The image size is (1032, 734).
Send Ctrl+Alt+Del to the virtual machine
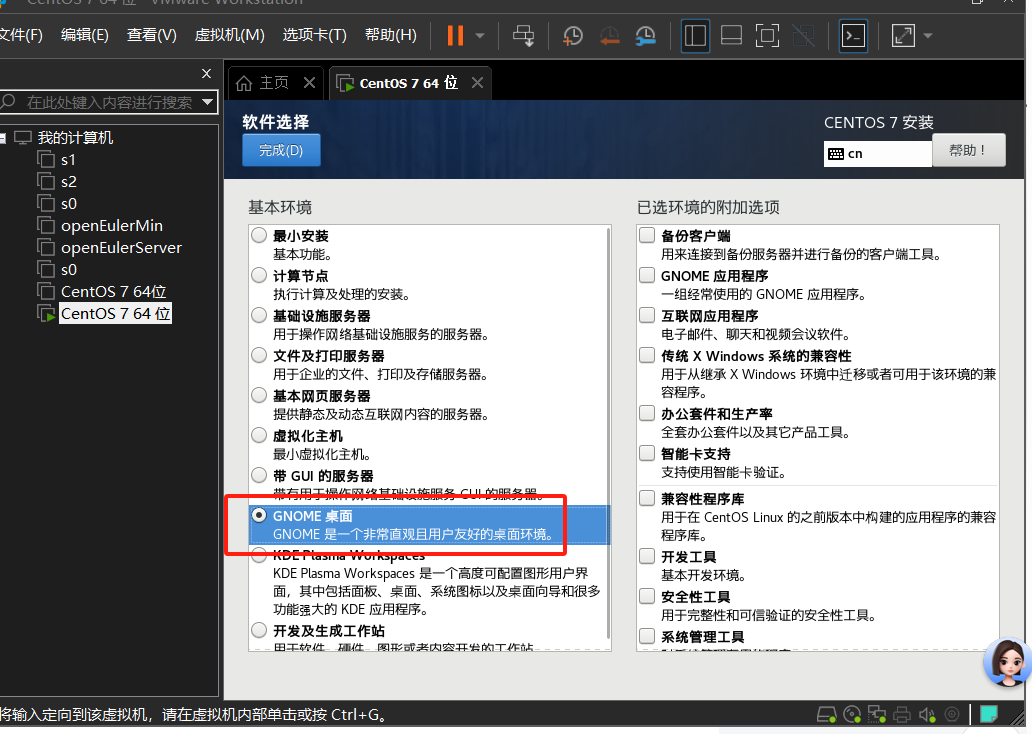coord(524,36)
